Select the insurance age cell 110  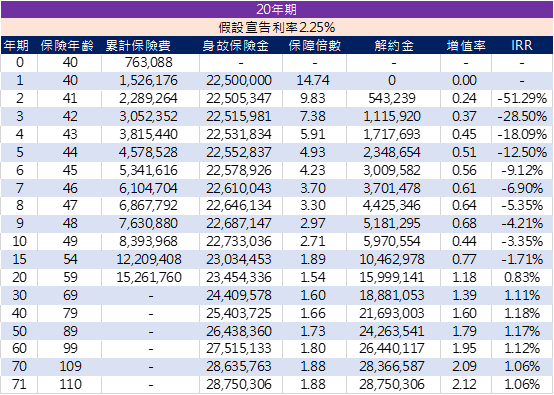click(70, 385)
